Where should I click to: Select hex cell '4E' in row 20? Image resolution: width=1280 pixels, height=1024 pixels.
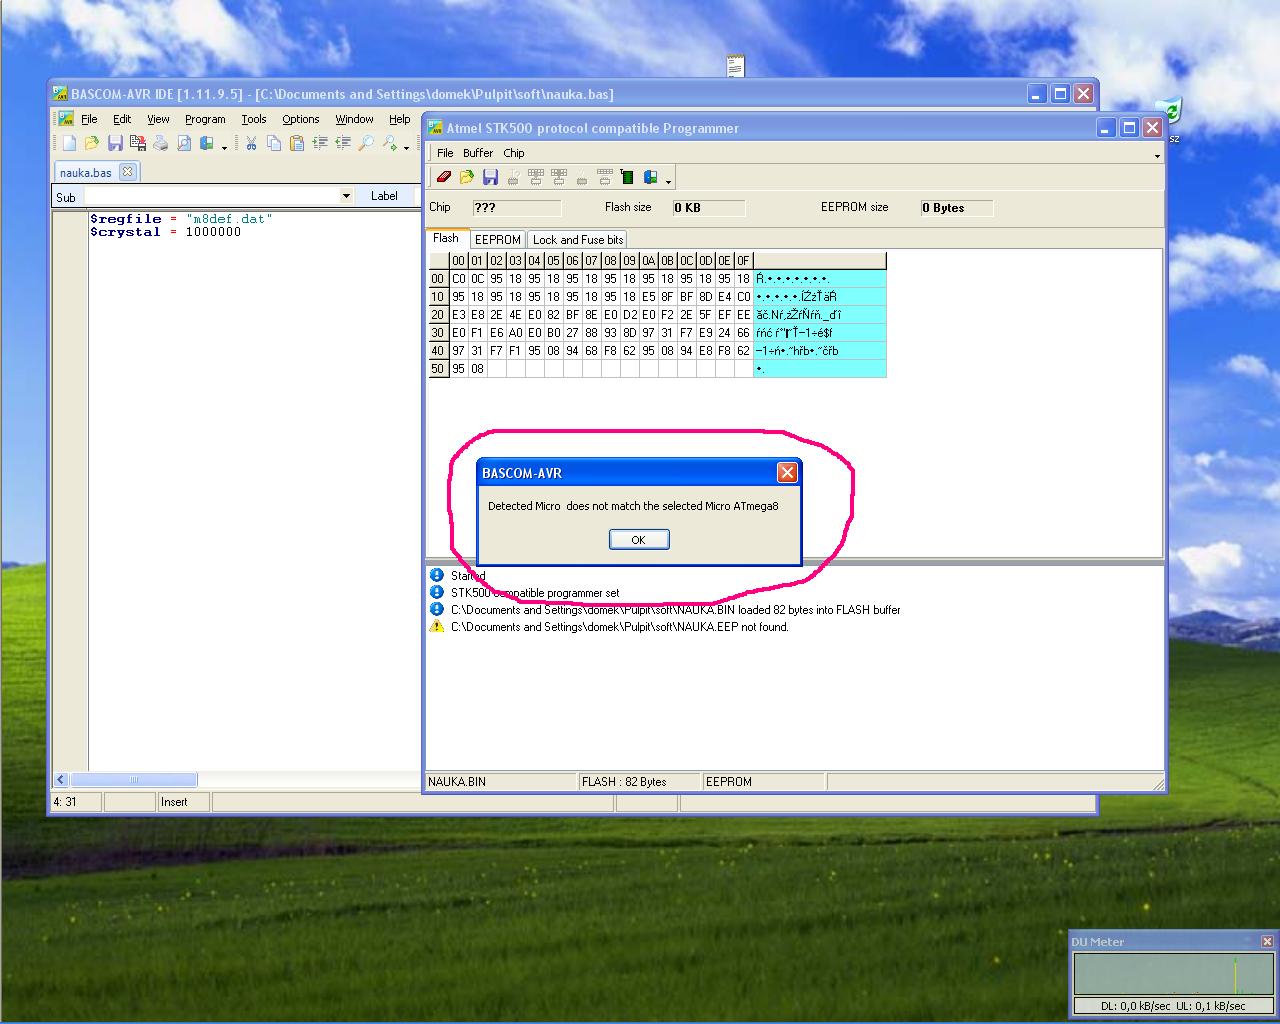pos(515,315)
